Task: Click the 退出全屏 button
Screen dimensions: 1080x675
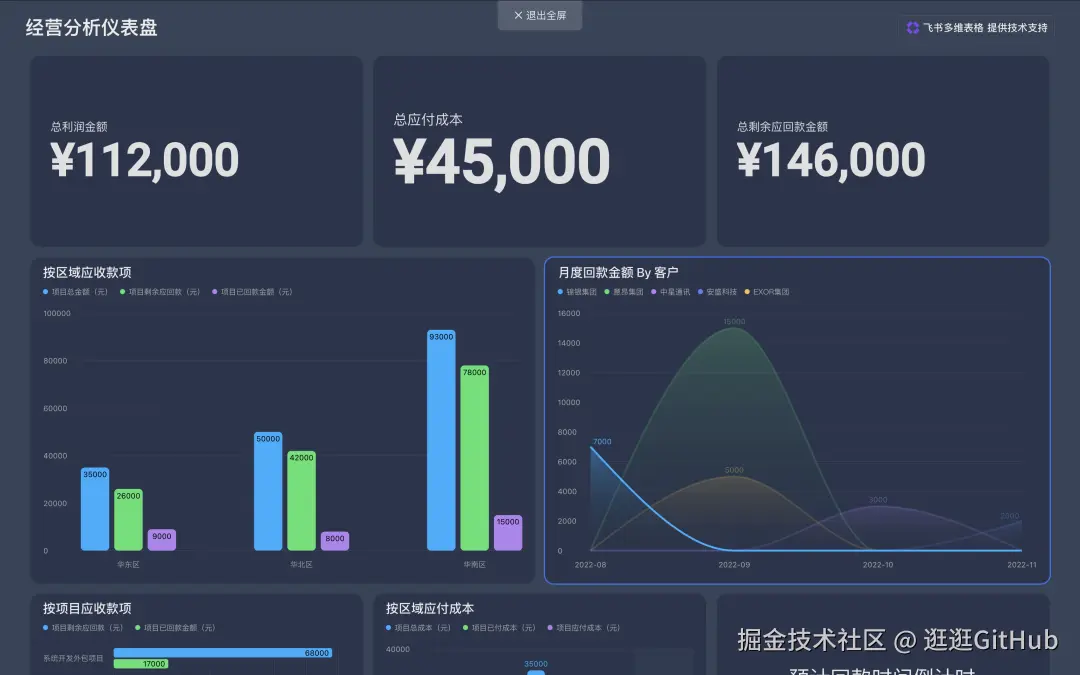Action: (540, 15)
